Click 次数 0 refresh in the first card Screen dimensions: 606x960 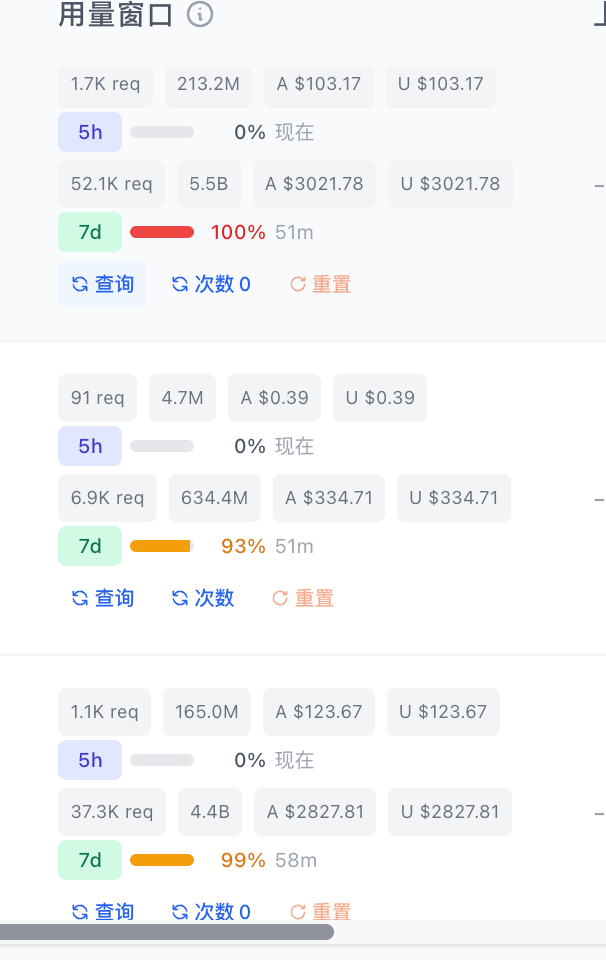[211, 284]
